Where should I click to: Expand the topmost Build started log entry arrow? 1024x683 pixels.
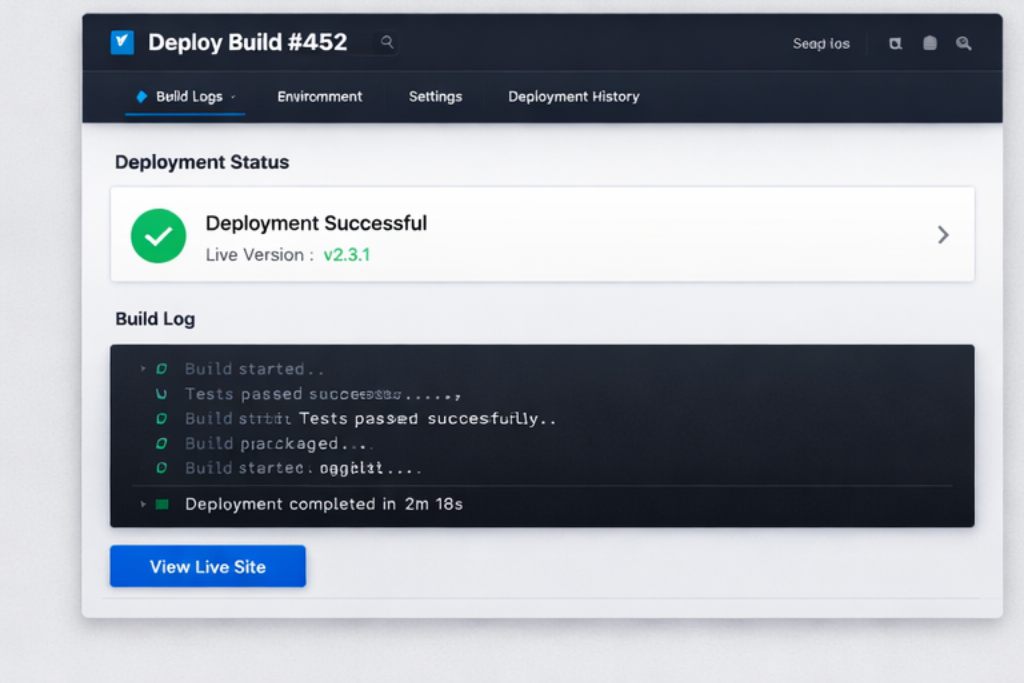143,369
